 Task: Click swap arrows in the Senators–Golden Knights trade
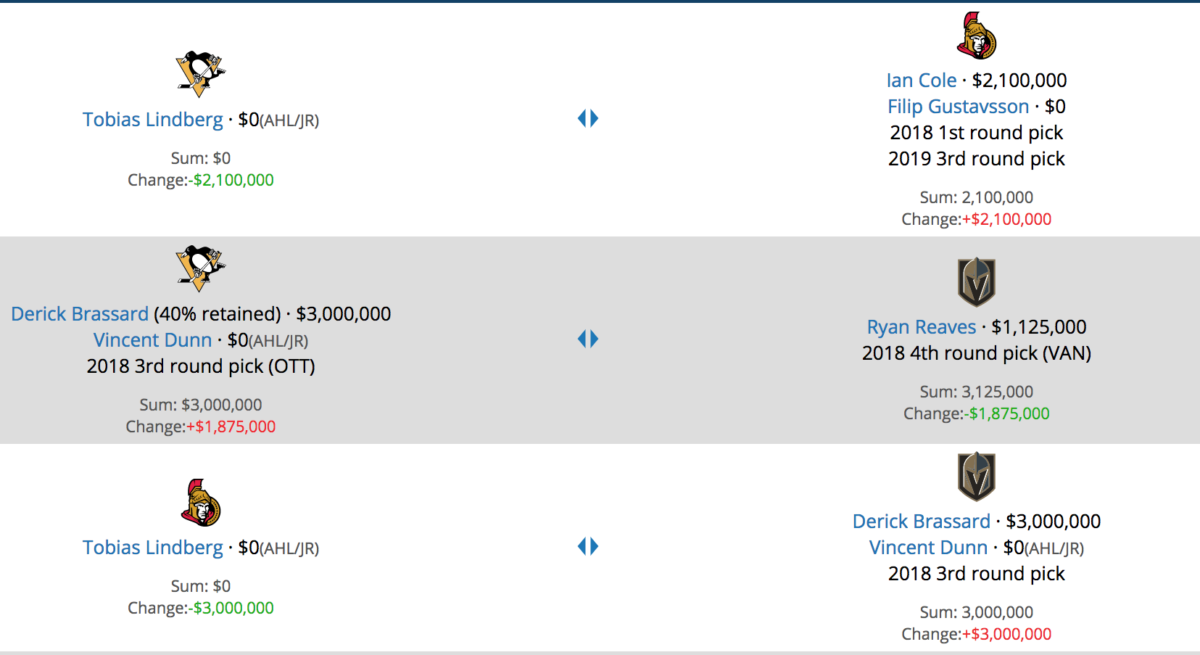point(588,546)
